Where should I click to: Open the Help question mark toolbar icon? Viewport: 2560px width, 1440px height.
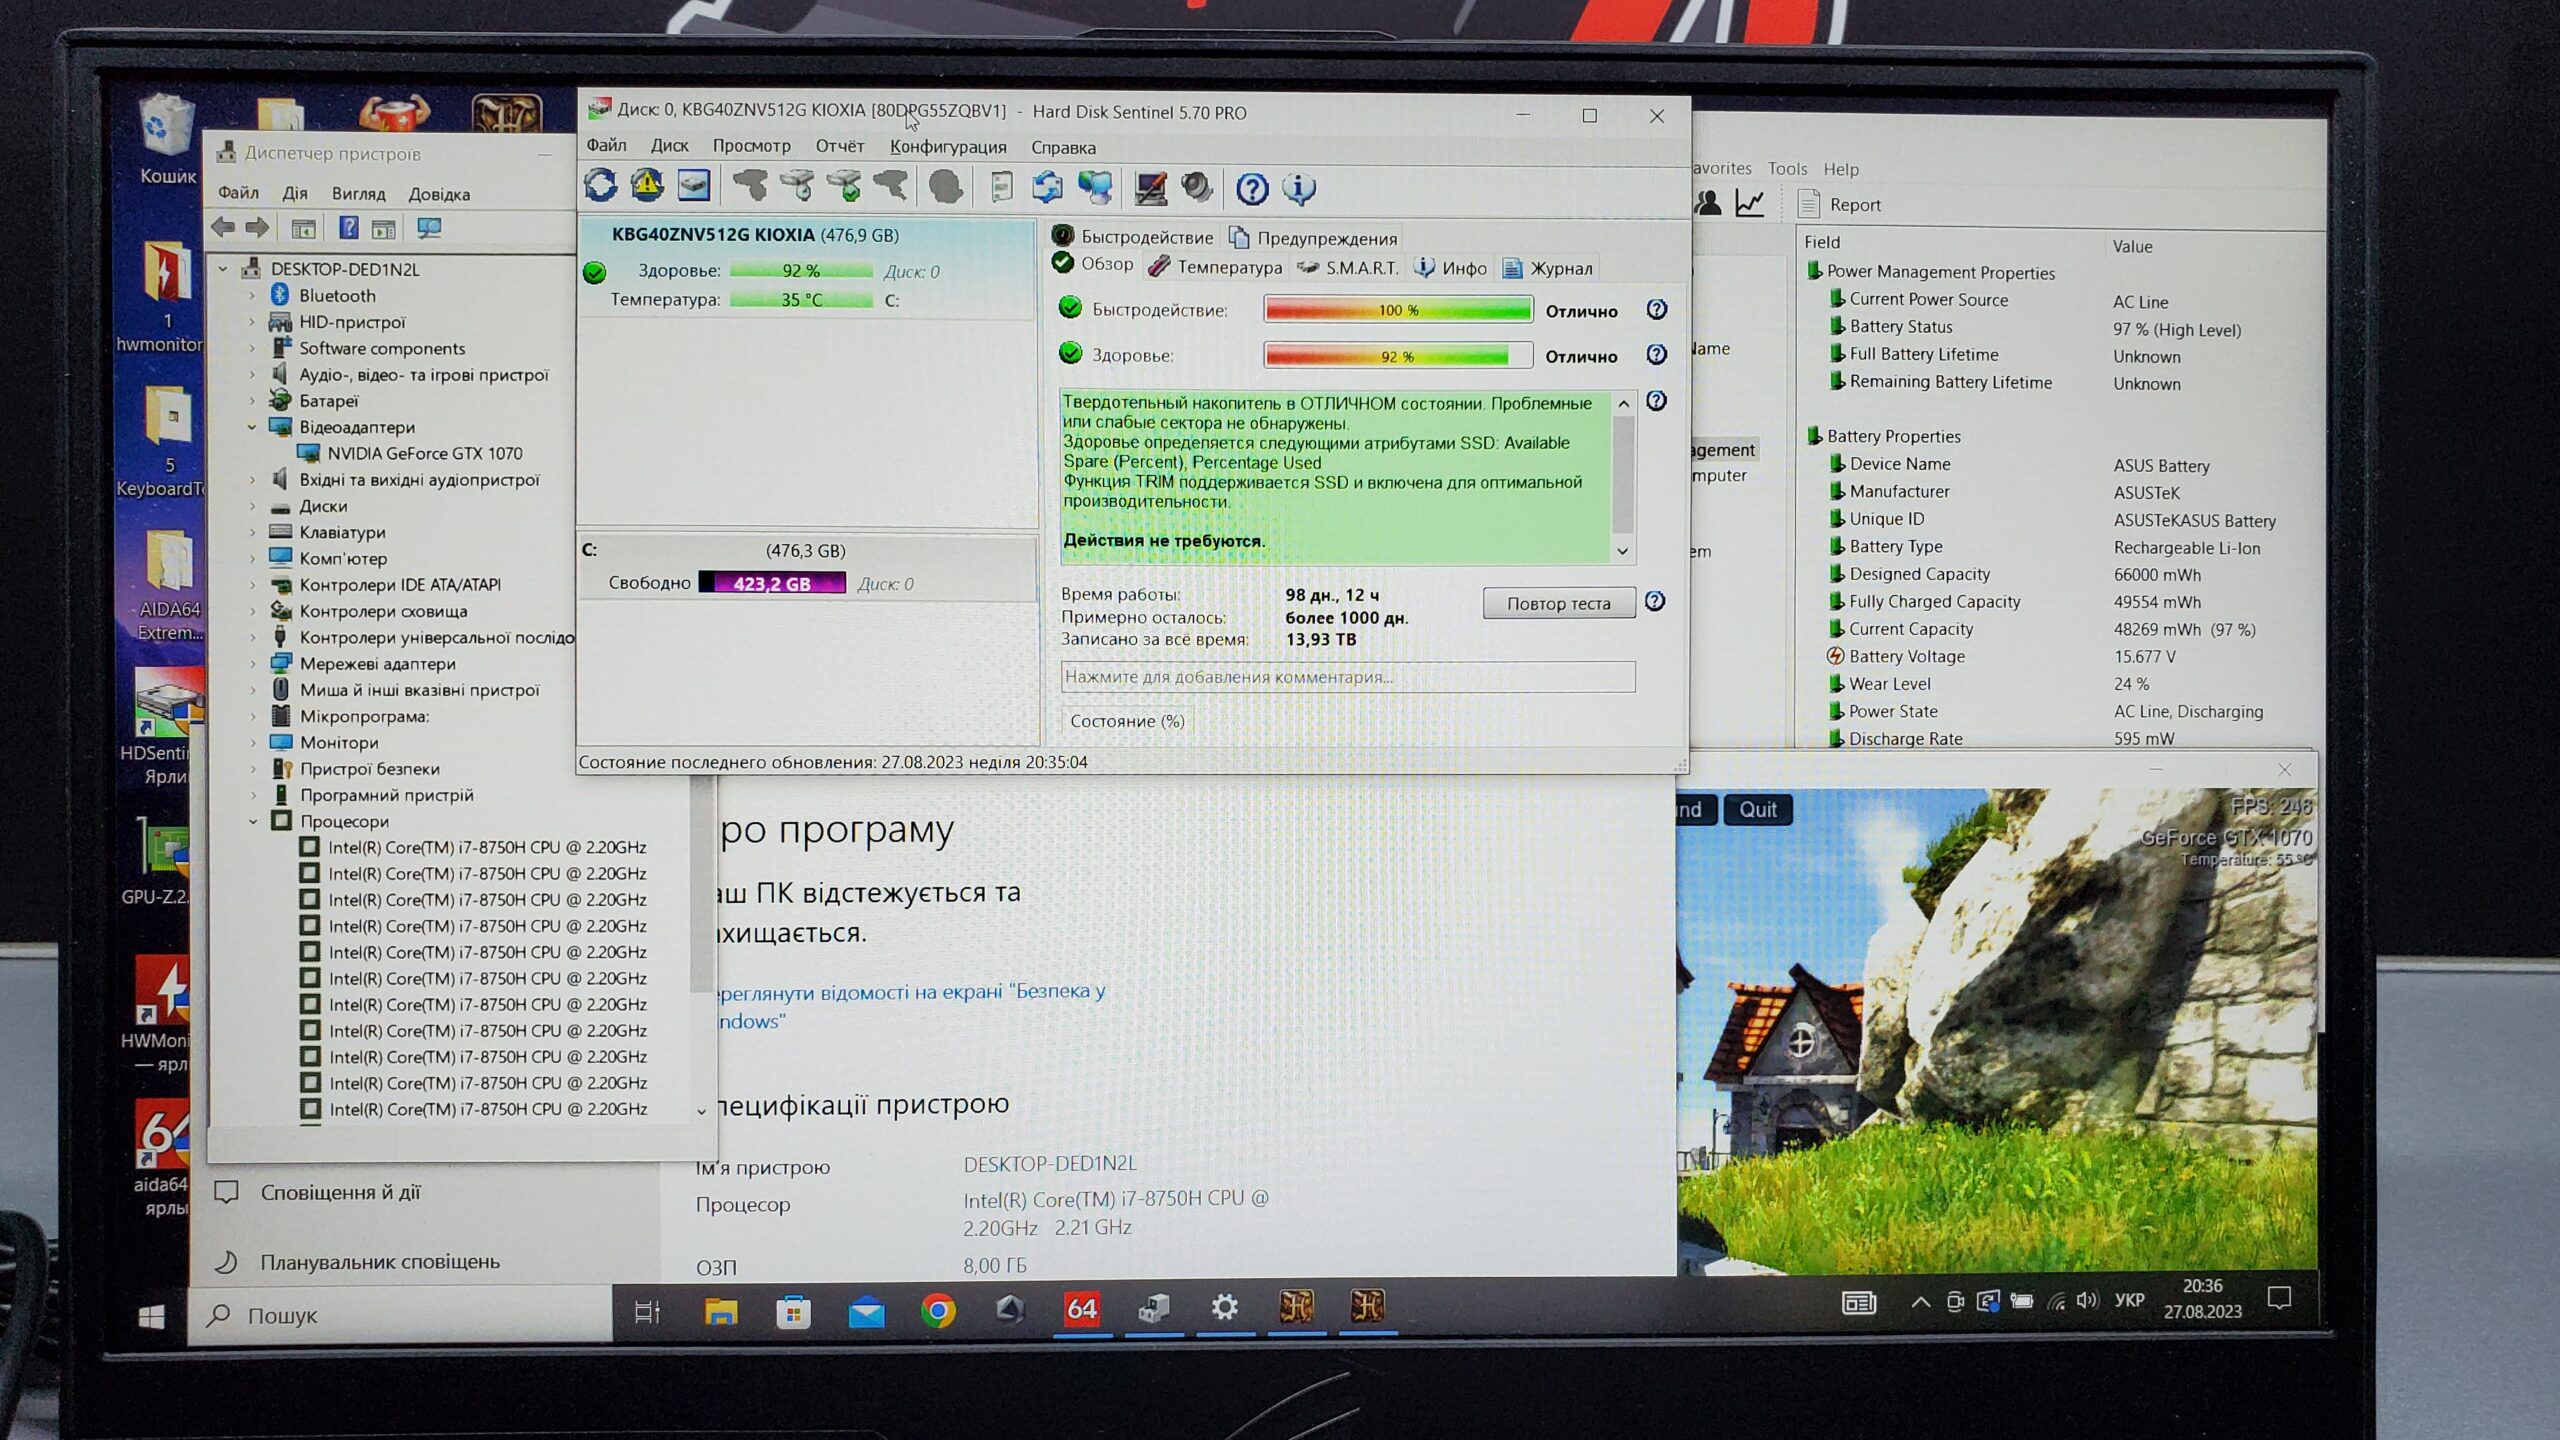[1252, 188]
